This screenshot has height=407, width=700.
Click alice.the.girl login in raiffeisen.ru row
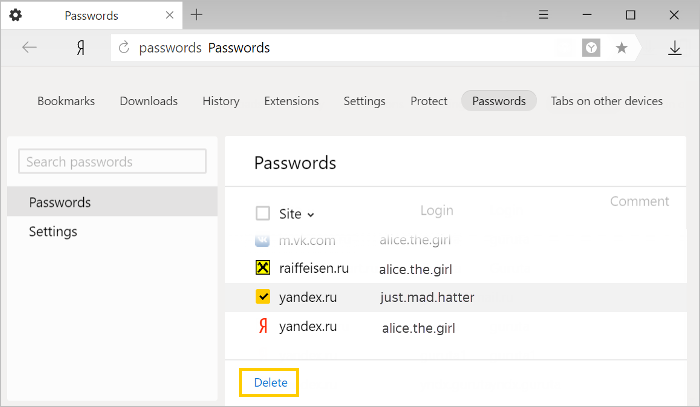click(415, 270)
